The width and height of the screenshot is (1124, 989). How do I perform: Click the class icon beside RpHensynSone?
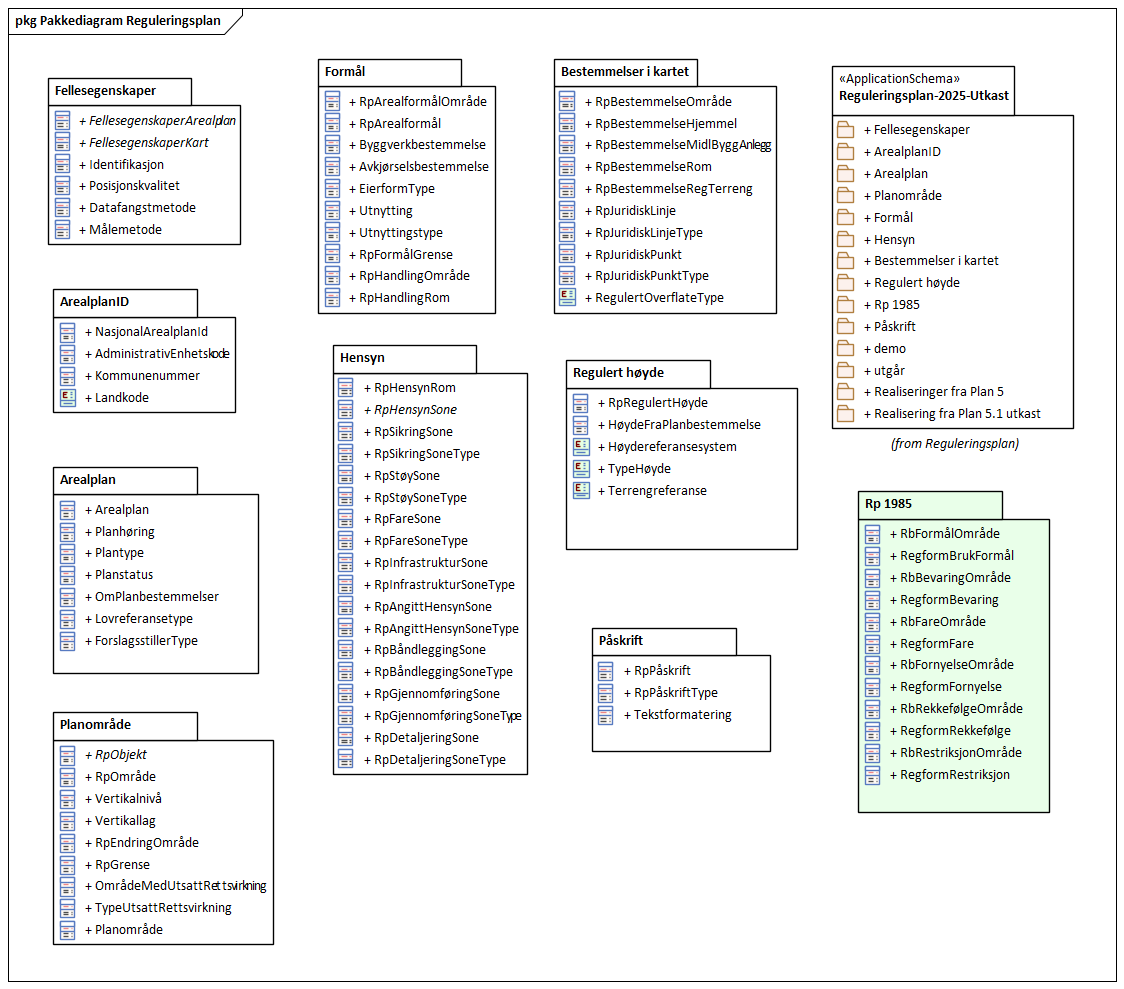(346, 409)
